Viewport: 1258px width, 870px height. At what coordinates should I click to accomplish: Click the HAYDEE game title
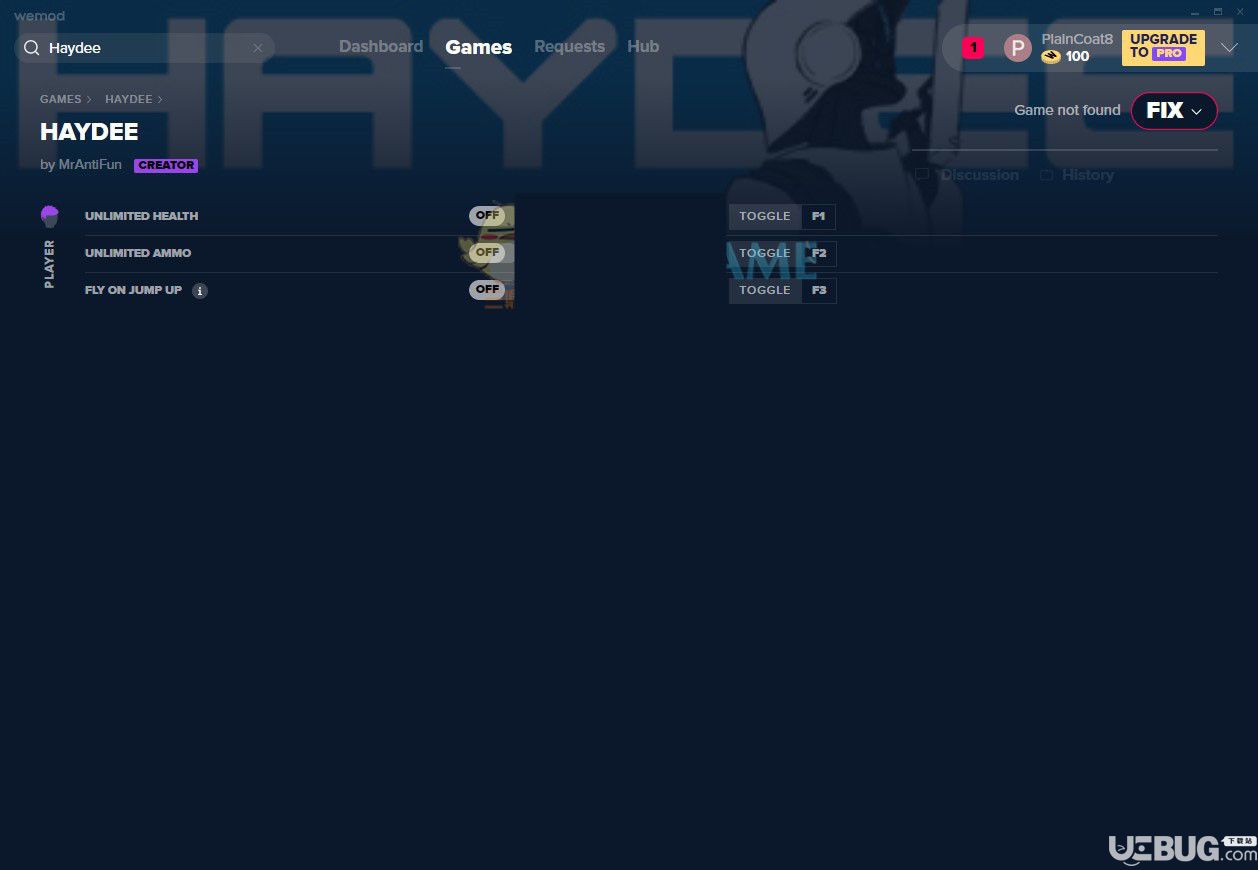(x=89, y=132)
